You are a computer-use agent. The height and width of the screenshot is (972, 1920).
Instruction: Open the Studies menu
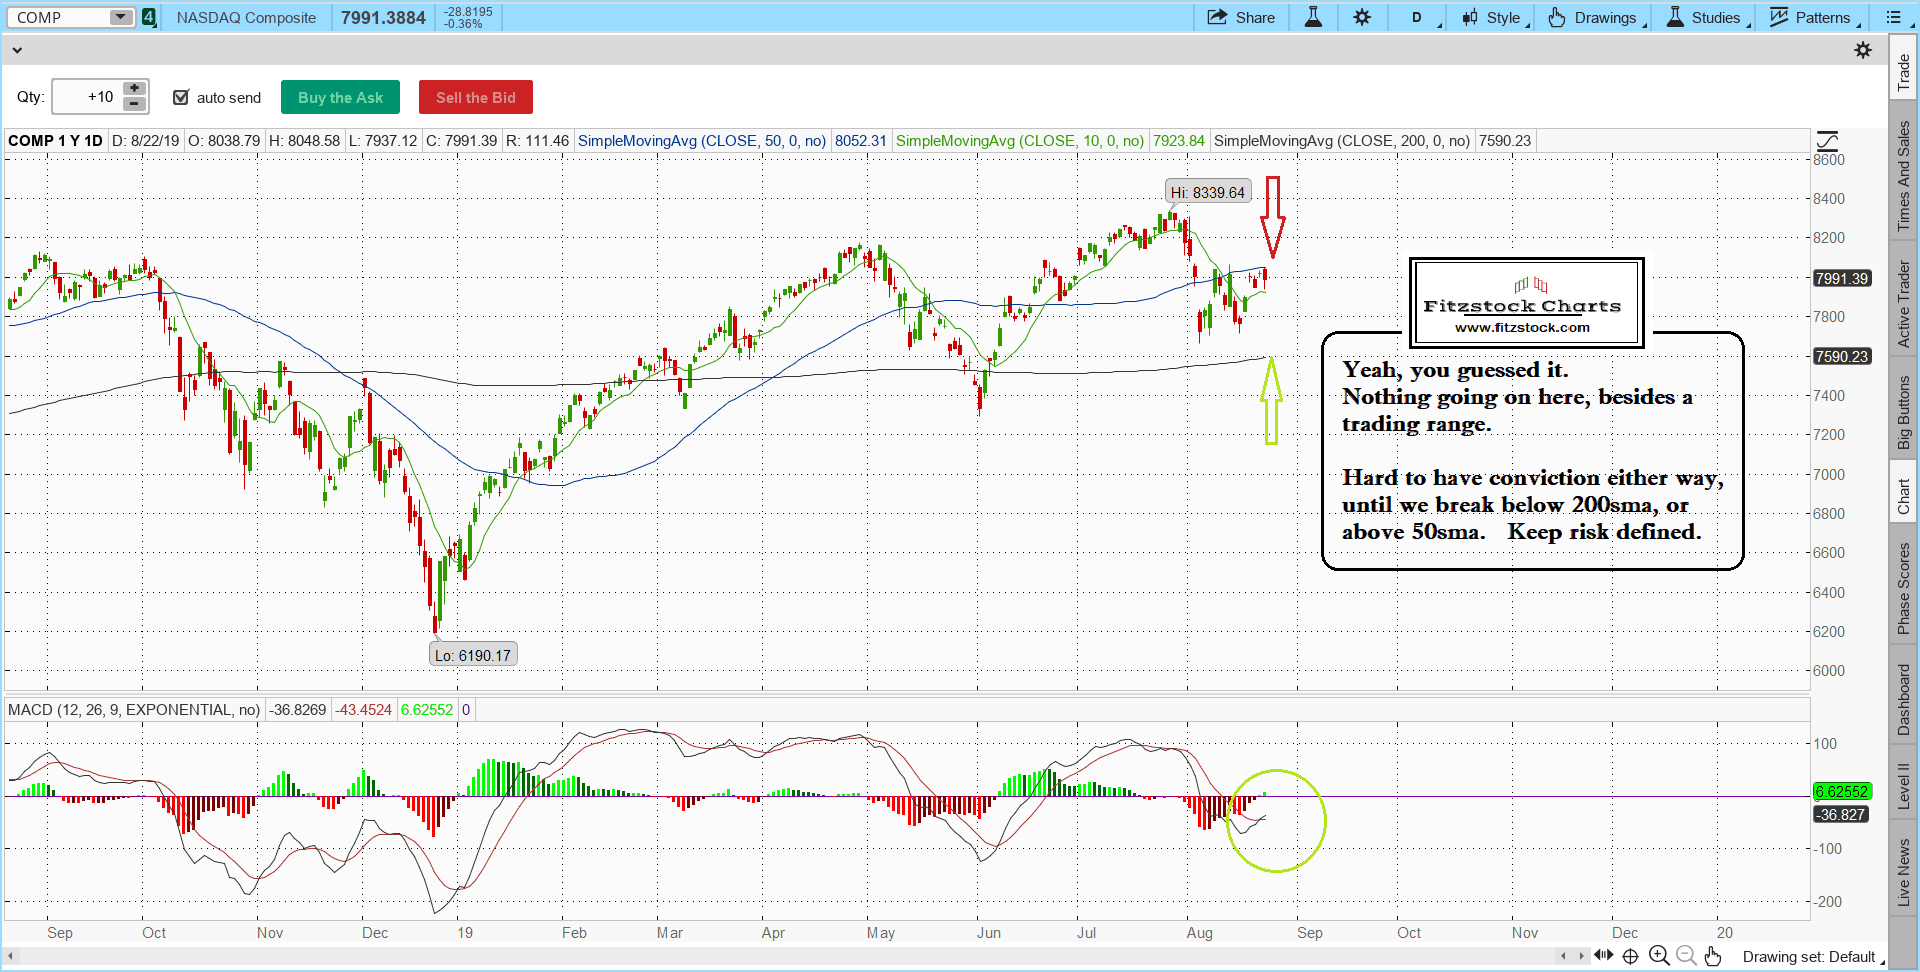point(1706,17)
